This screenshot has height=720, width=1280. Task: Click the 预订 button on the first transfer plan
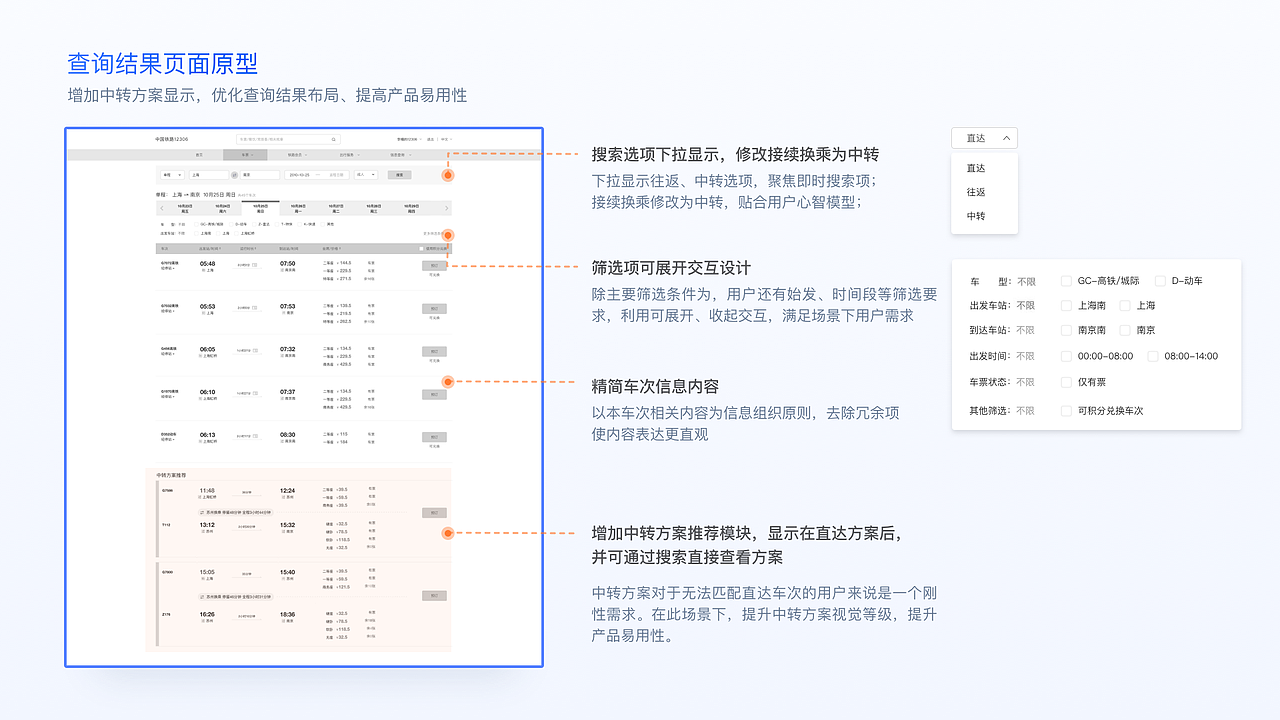pyautogui.click(x=434, y=513)
